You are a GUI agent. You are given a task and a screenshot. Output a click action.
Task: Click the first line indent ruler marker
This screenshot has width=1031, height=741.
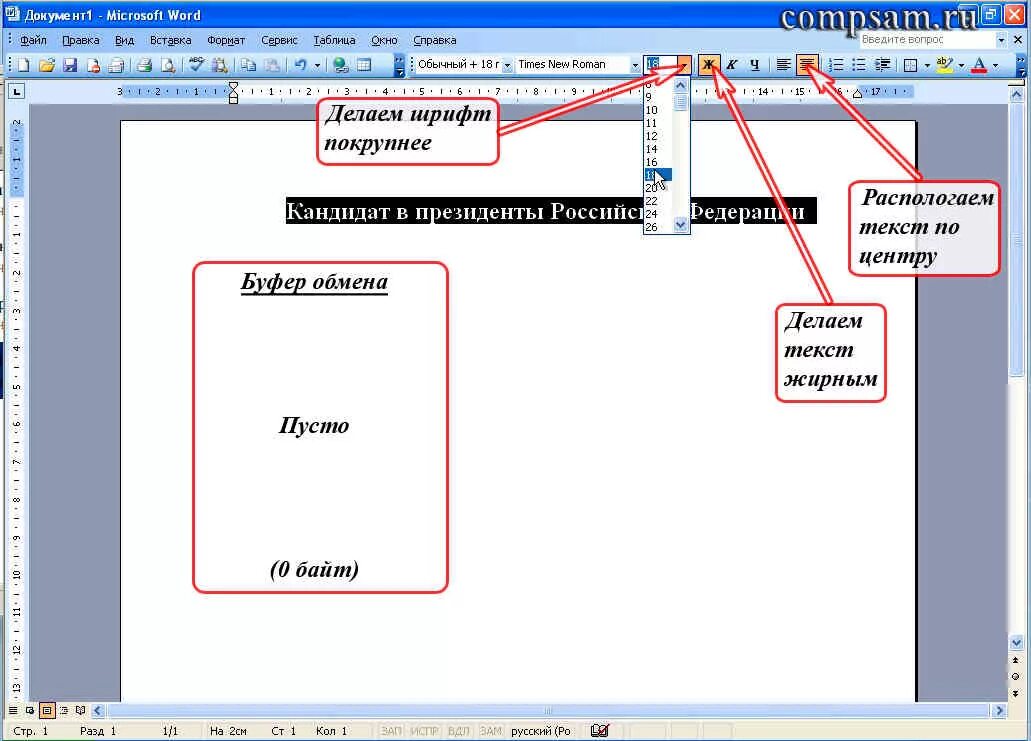pos(233,87)
